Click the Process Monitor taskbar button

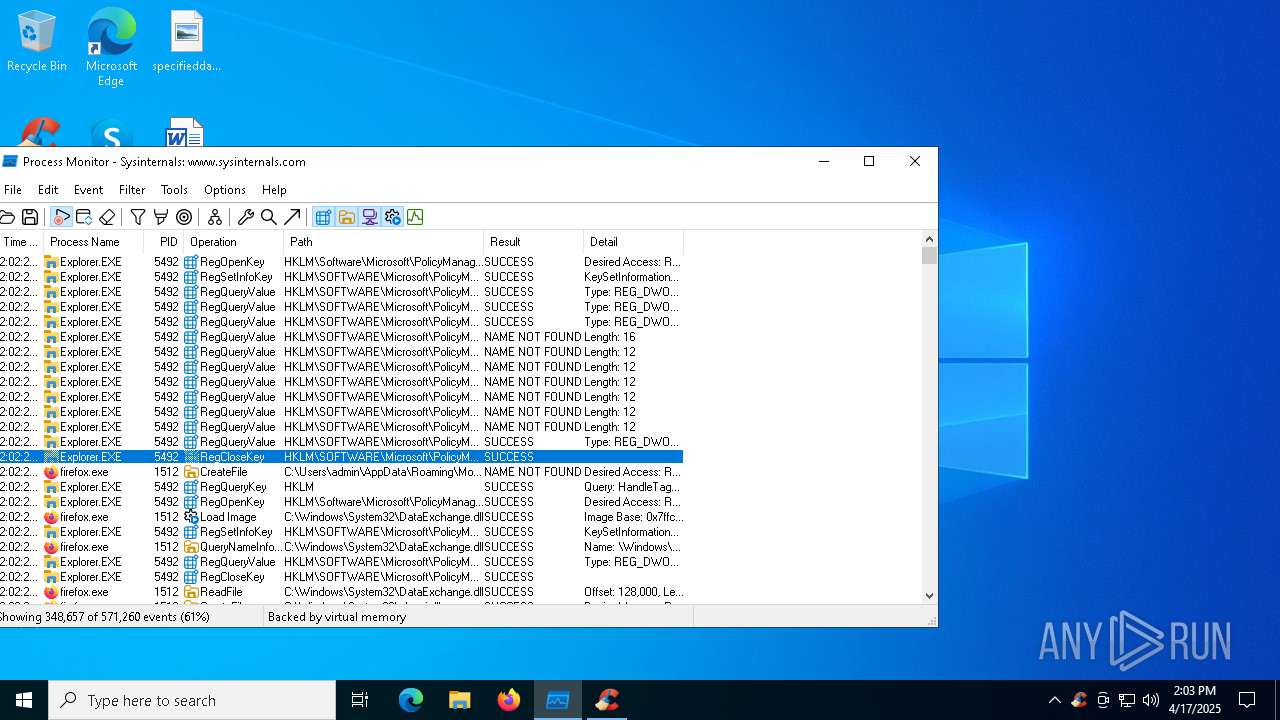[558, 700]
